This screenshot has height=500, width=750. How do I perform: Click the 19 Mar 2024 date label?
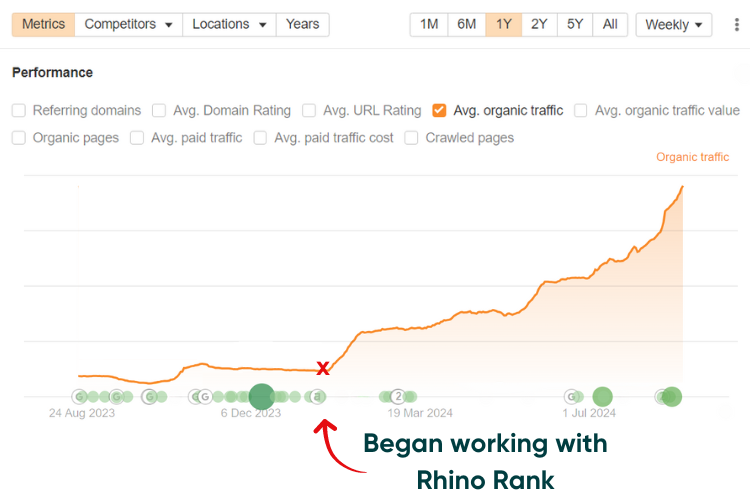point(420,413)
